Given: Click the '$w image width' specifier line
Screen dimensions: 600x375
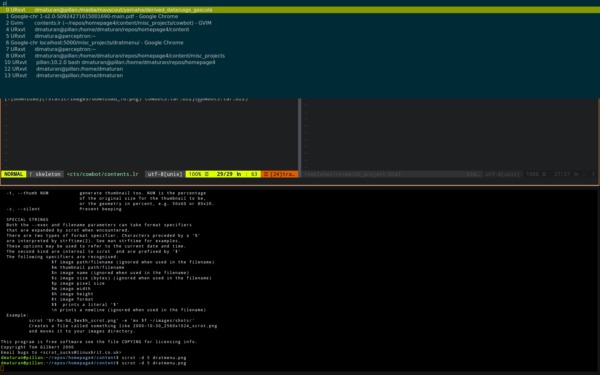Looking at the screenshot, I should click(x=71, y=289).
